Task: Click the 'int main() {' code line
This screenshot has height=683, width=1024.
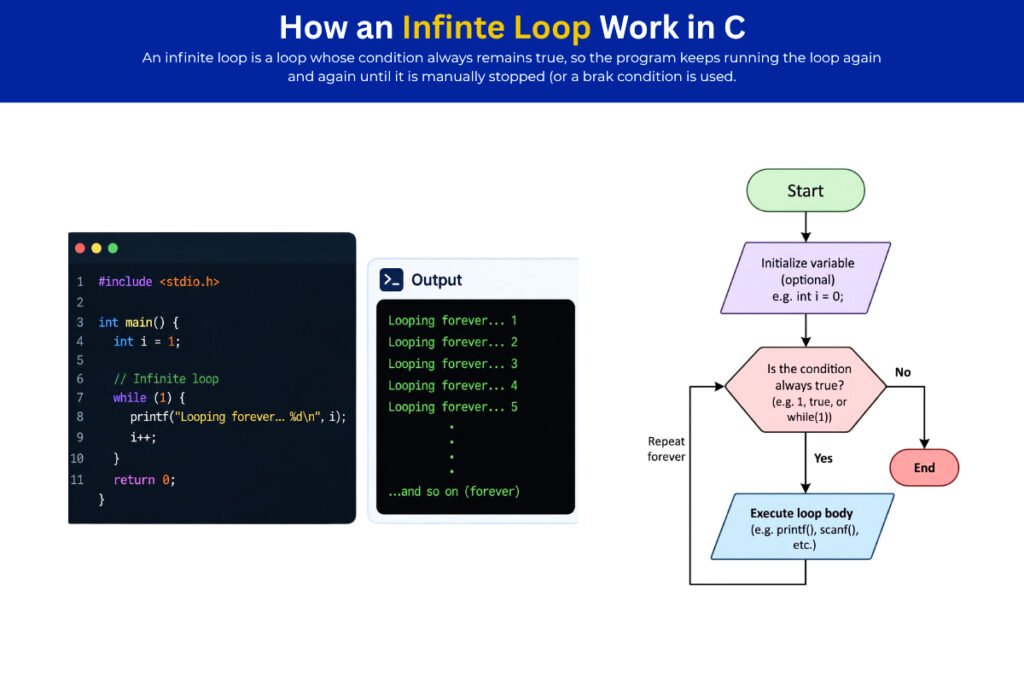Action: click(138, 322)
